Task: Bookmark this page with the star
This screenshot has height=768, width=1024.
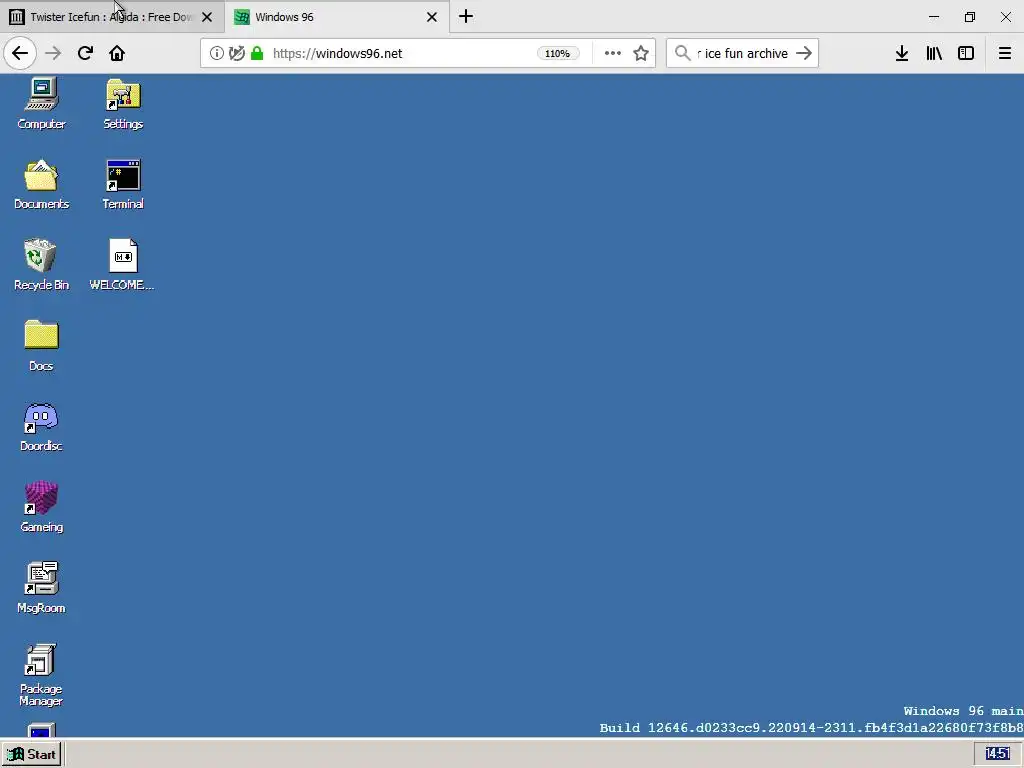Action: (641, 53)
